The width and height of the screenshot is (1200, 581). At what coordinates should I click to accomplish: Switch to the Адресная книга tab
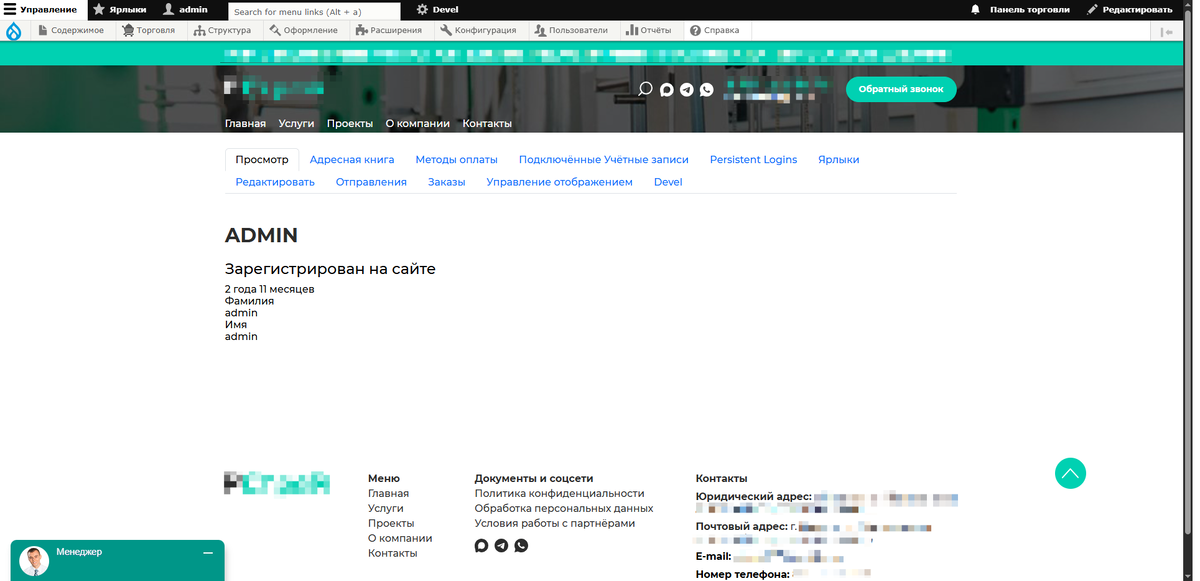[x=352, y=159]
